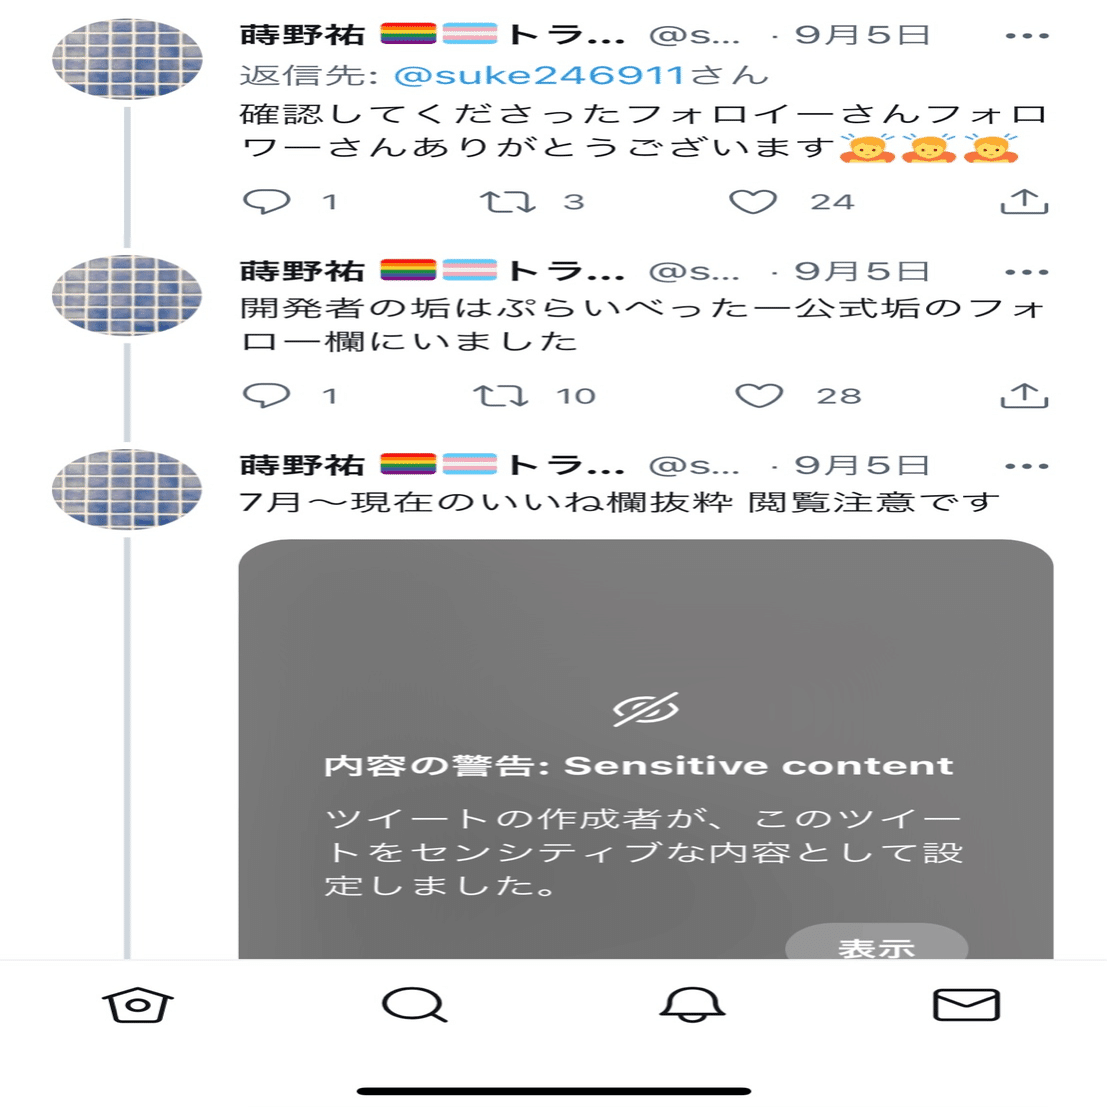Like the tweet with 28 likes
The image size is (1107, 1107).
759,396
